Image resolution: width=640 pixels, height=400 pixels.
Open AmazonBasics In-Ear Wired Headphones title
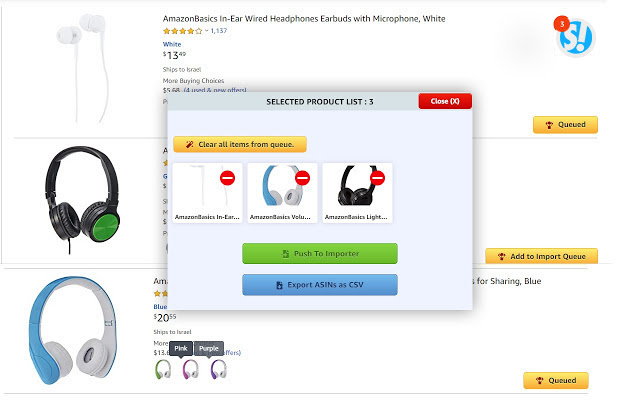(304, 19)
